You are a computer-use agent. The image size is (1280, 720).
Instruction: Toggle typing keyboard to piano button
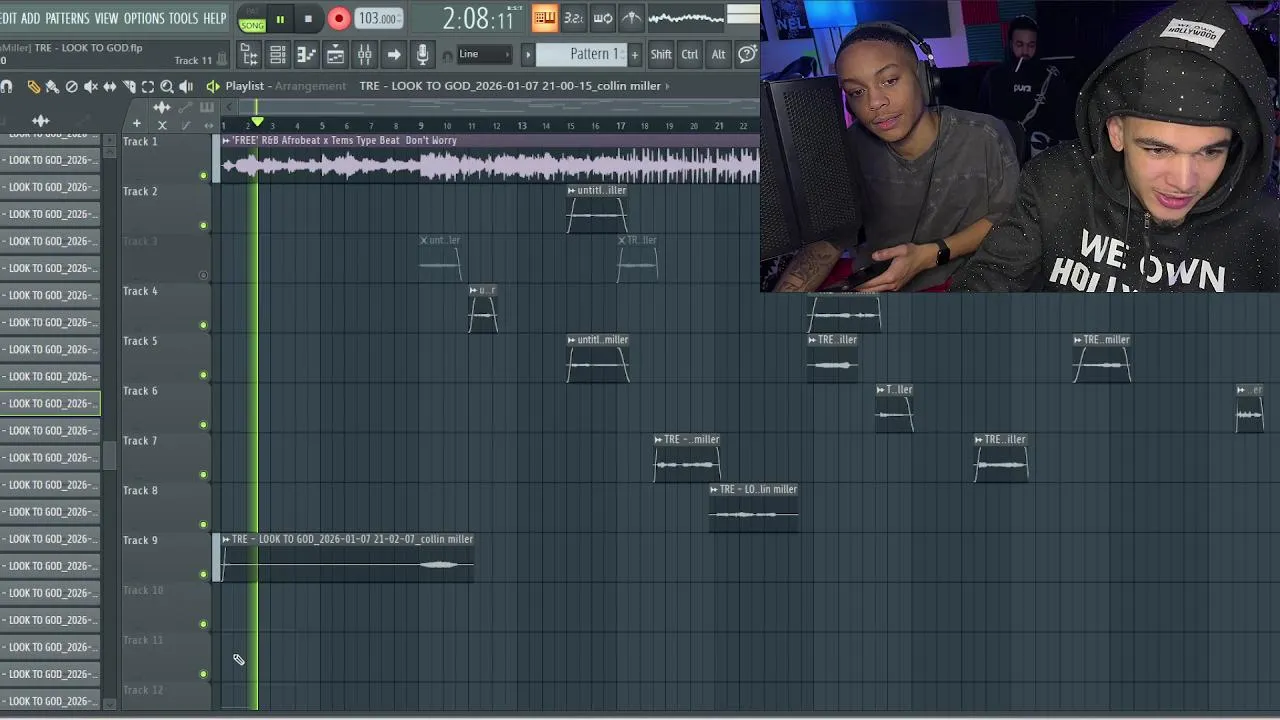[x=545, y=18]
